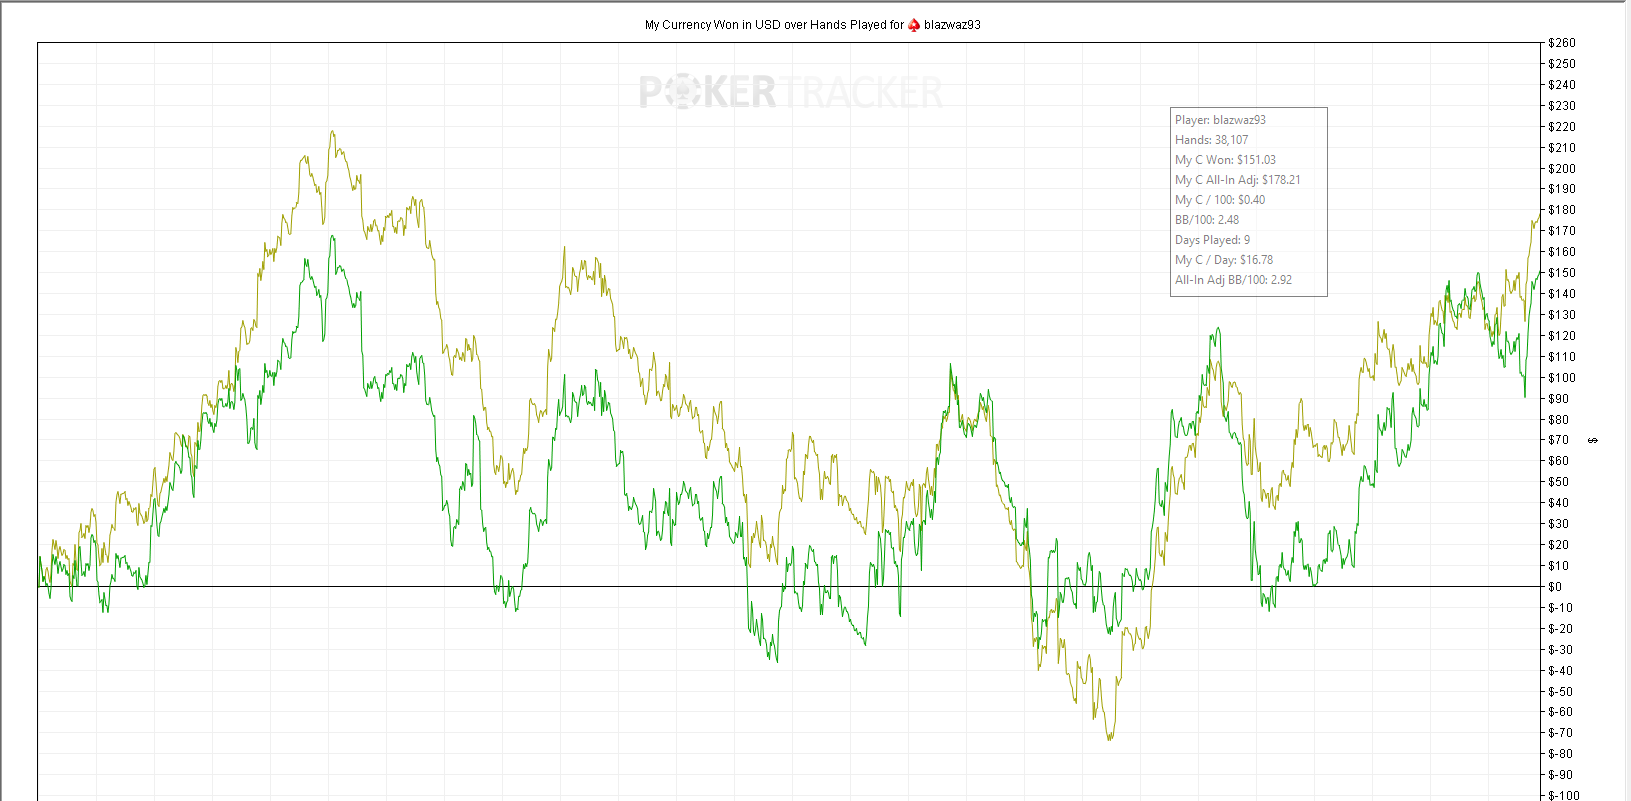Image resolution: width=1631 pixels, height=801 pixels.
Task: Select the $0 y-axis label
Action: 1555,587
